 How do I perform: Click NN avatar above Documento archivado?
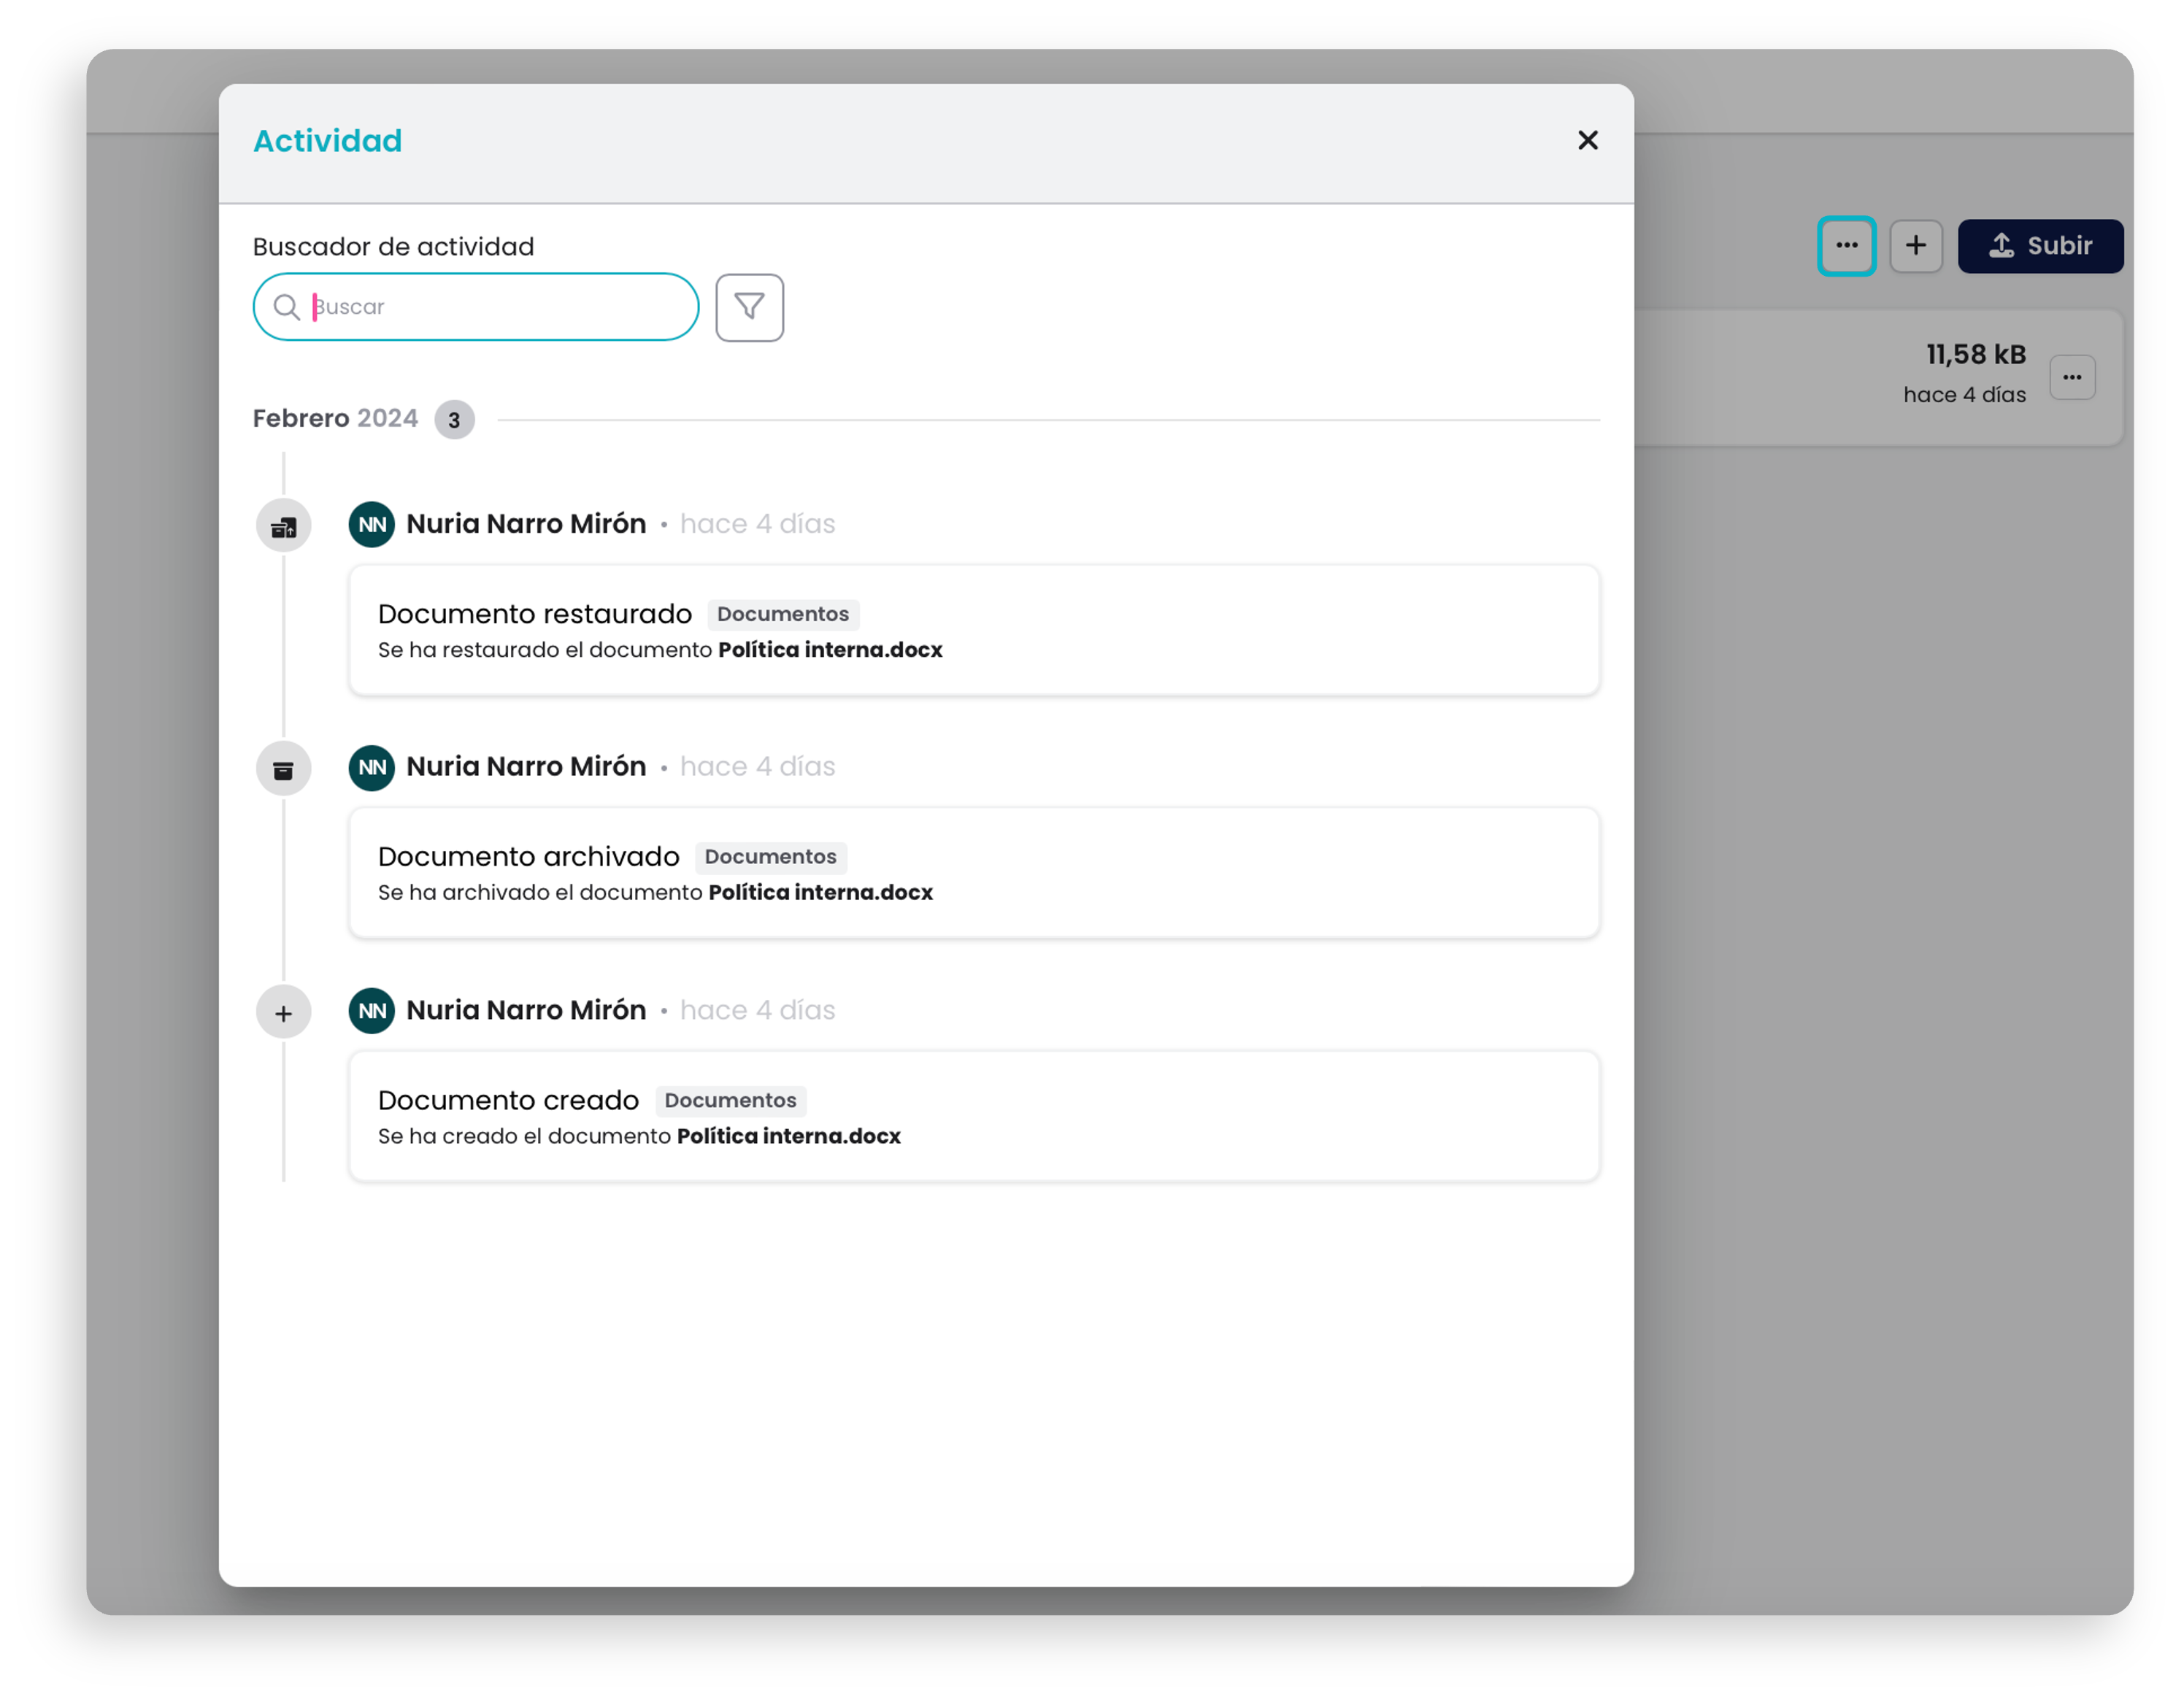click(372, 767)
